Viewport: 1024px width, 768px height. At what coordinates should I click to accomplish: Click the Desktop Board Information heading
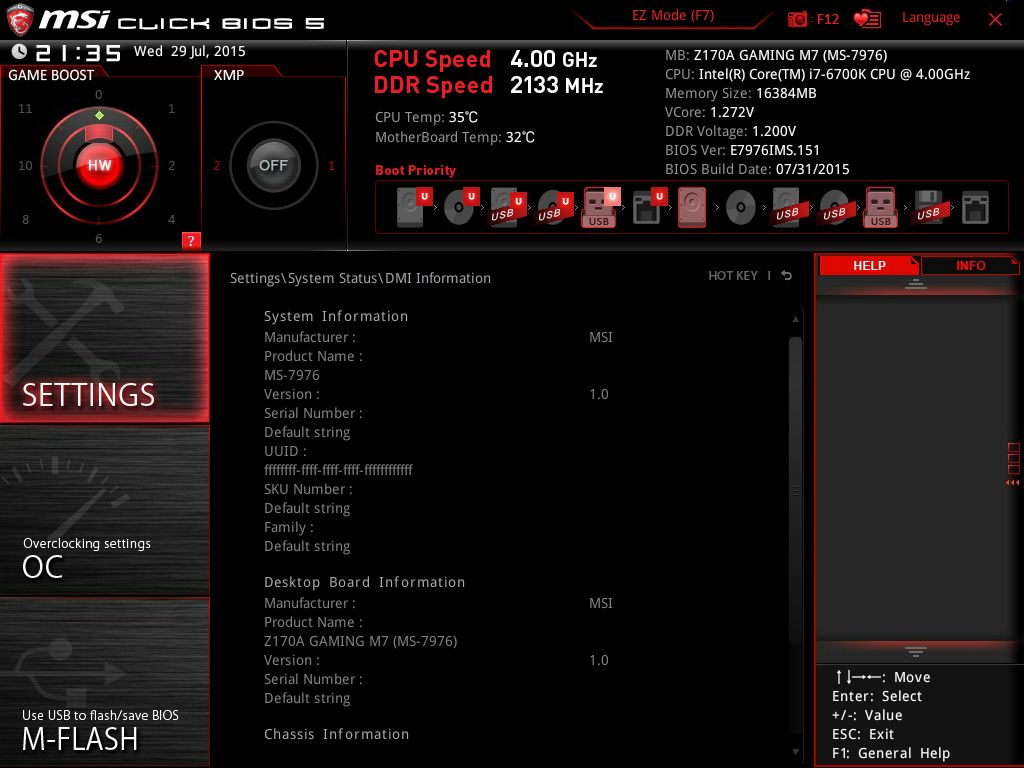[x=364, y=582]
